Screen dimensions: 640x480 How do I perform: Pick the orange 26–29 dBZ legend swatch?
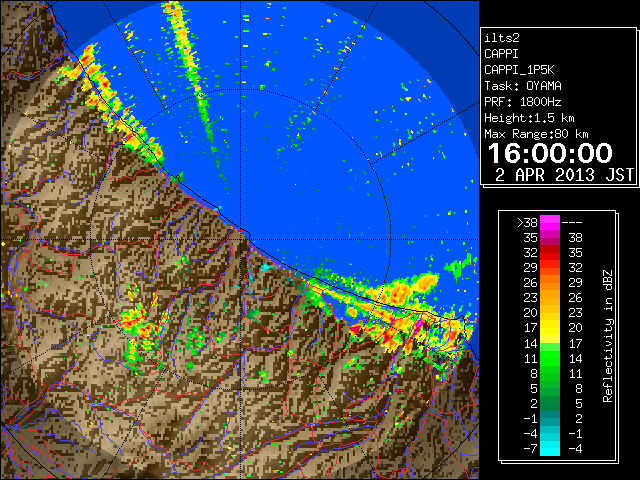(550, 283)
